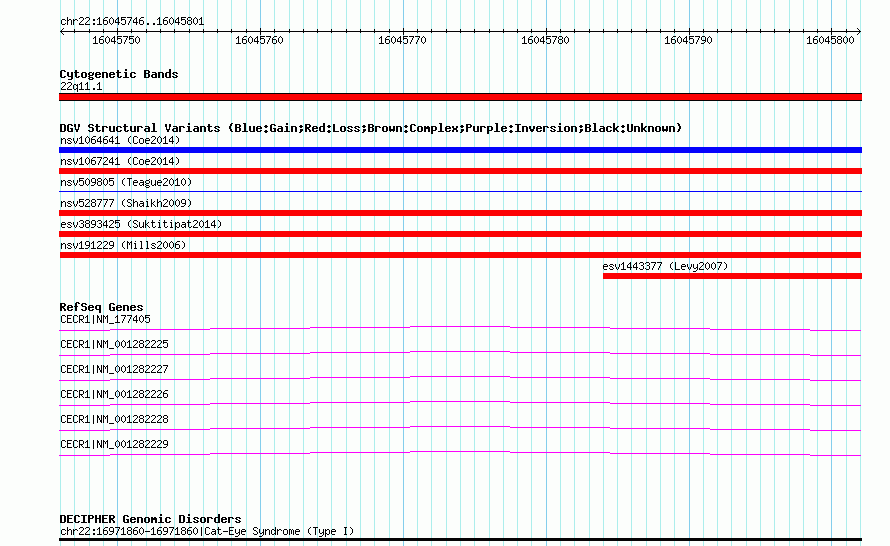Click the blue gain bar for nsv1064641
This screenshot has width=890, height=546.
tap(460, 150)
